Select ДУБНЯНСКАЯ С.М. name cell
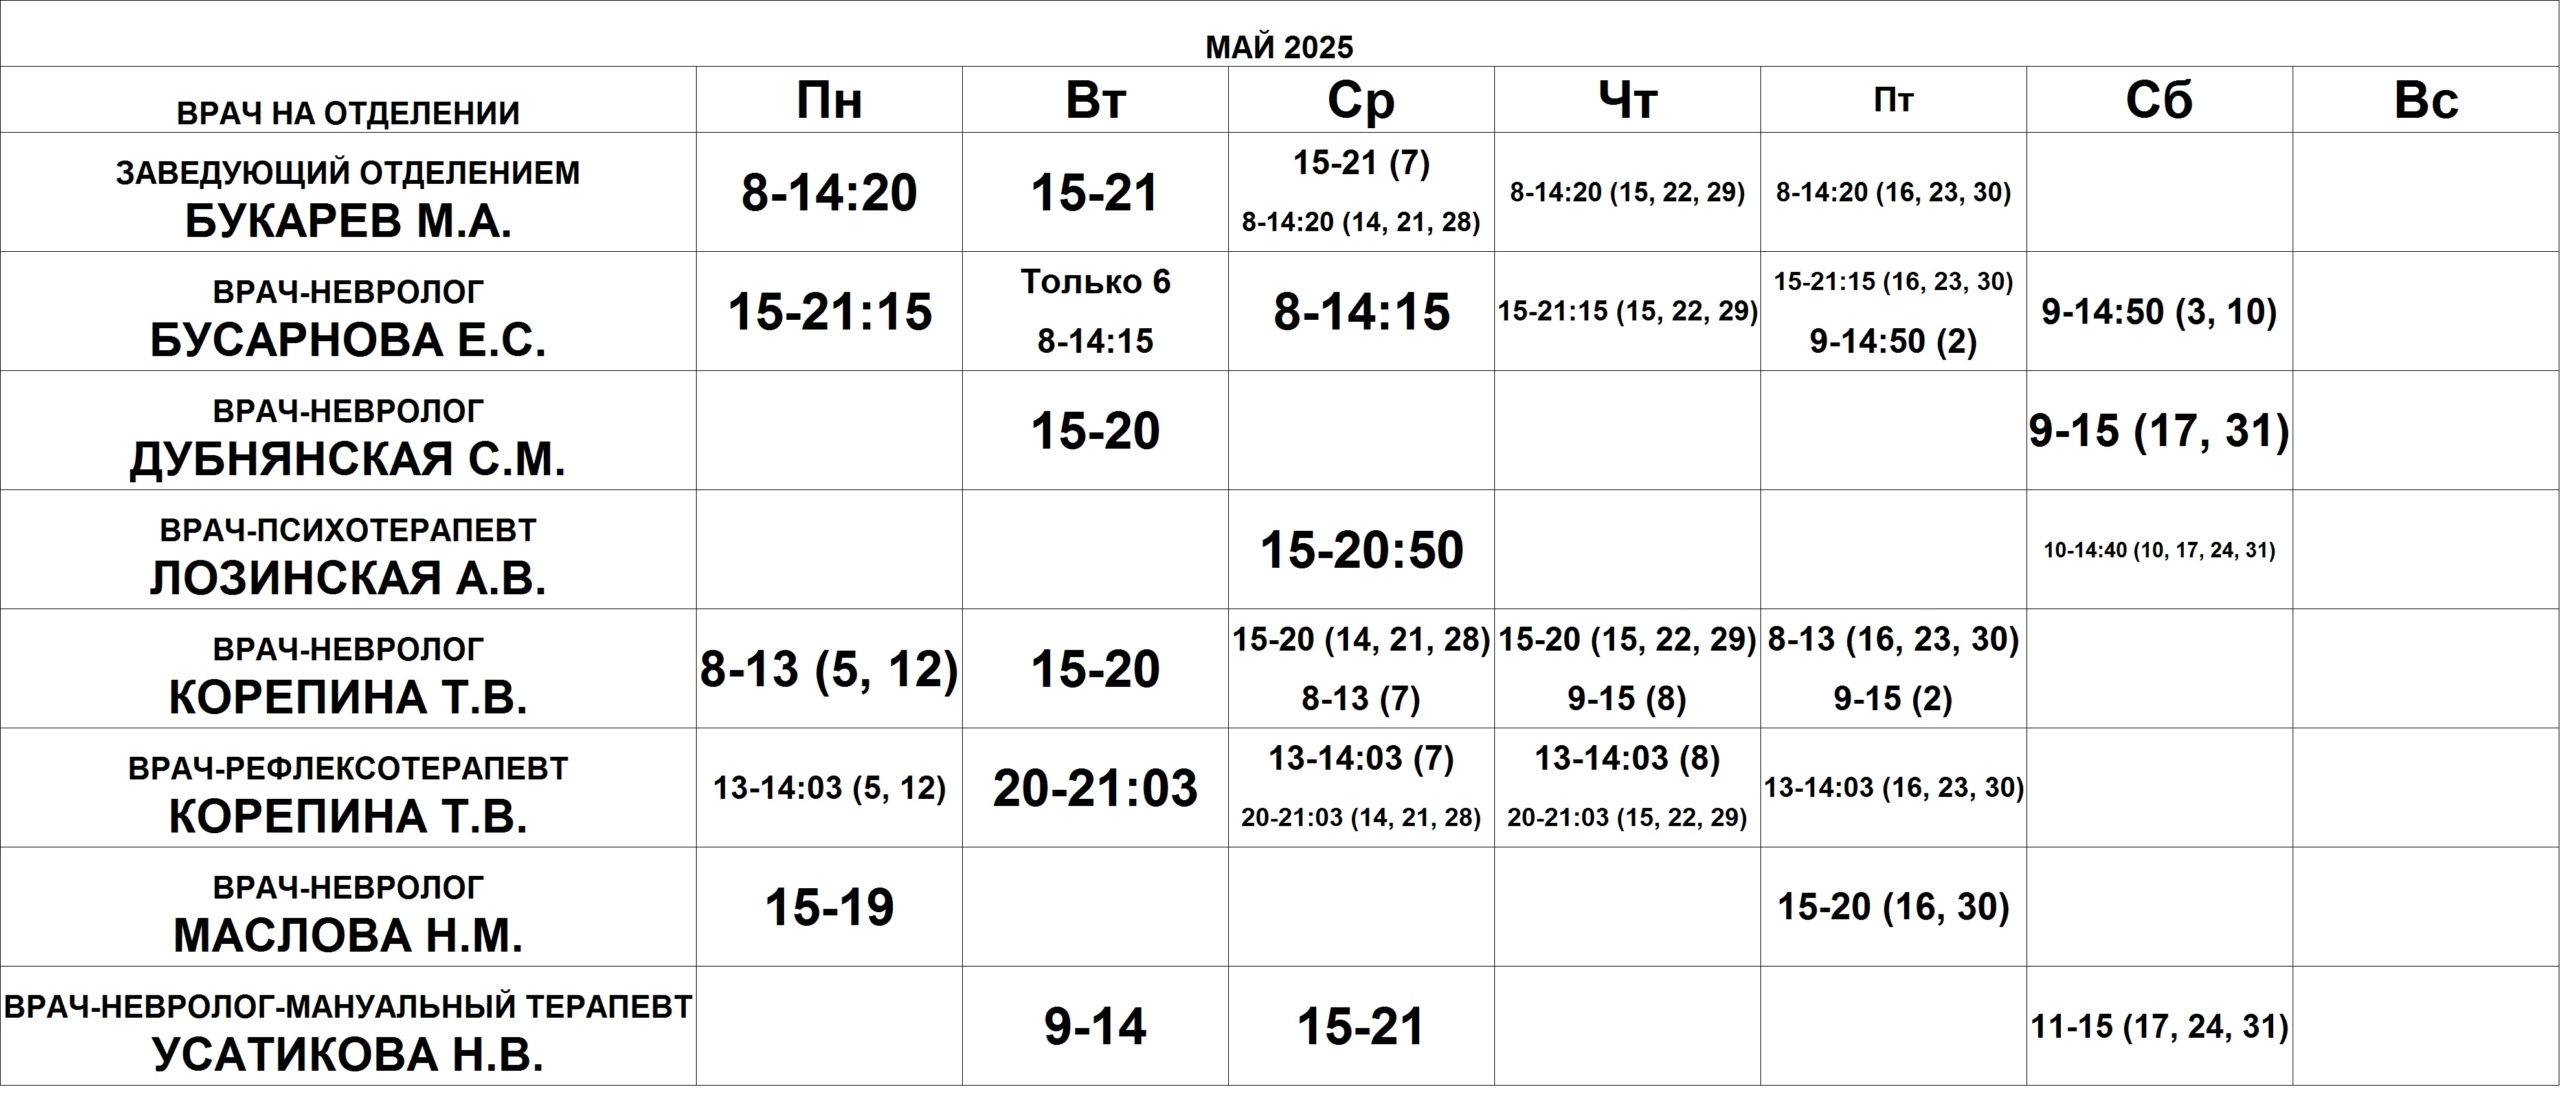The width and height of the screenshot is (2560, 1096). (348, 430)
